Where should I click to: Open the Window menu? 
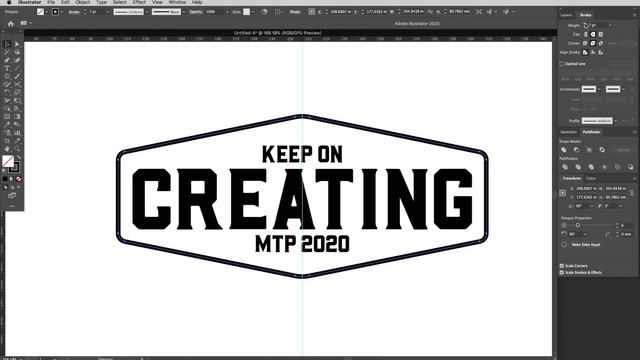click(177, 2)
